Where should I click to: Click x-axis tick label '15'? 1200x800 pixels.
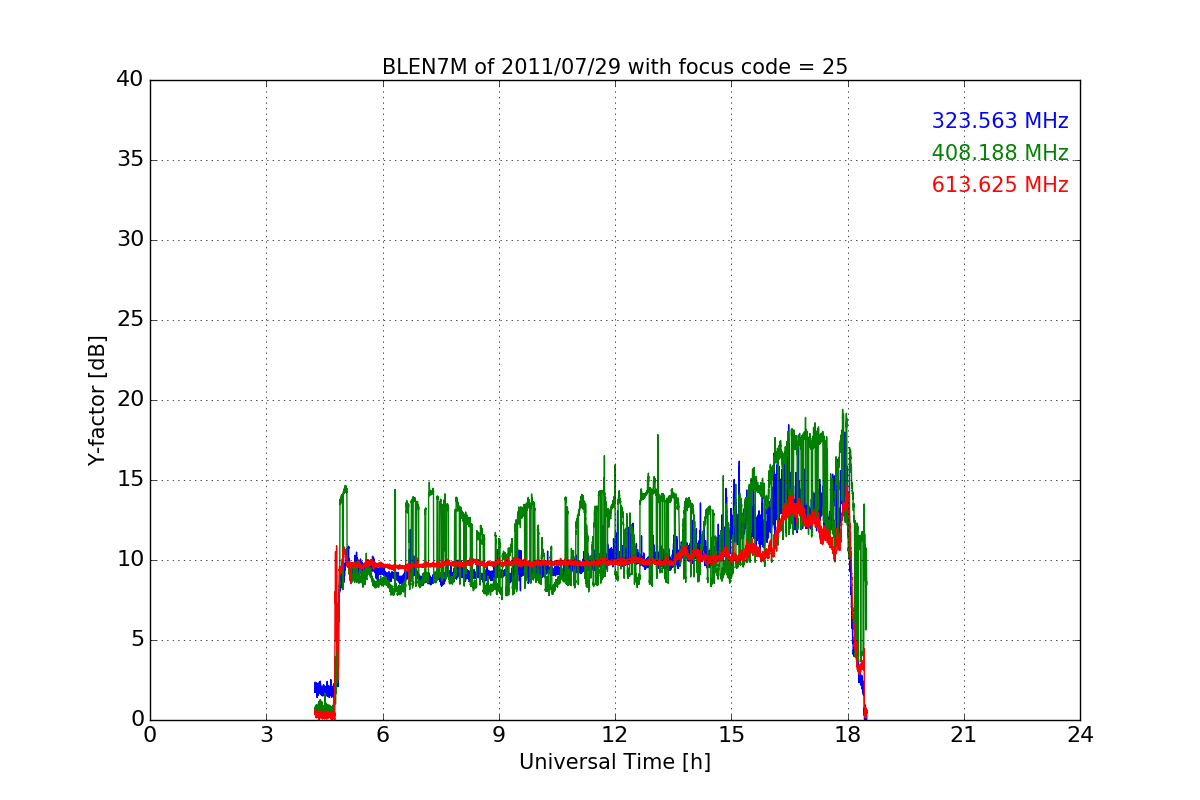coord(731,734)
